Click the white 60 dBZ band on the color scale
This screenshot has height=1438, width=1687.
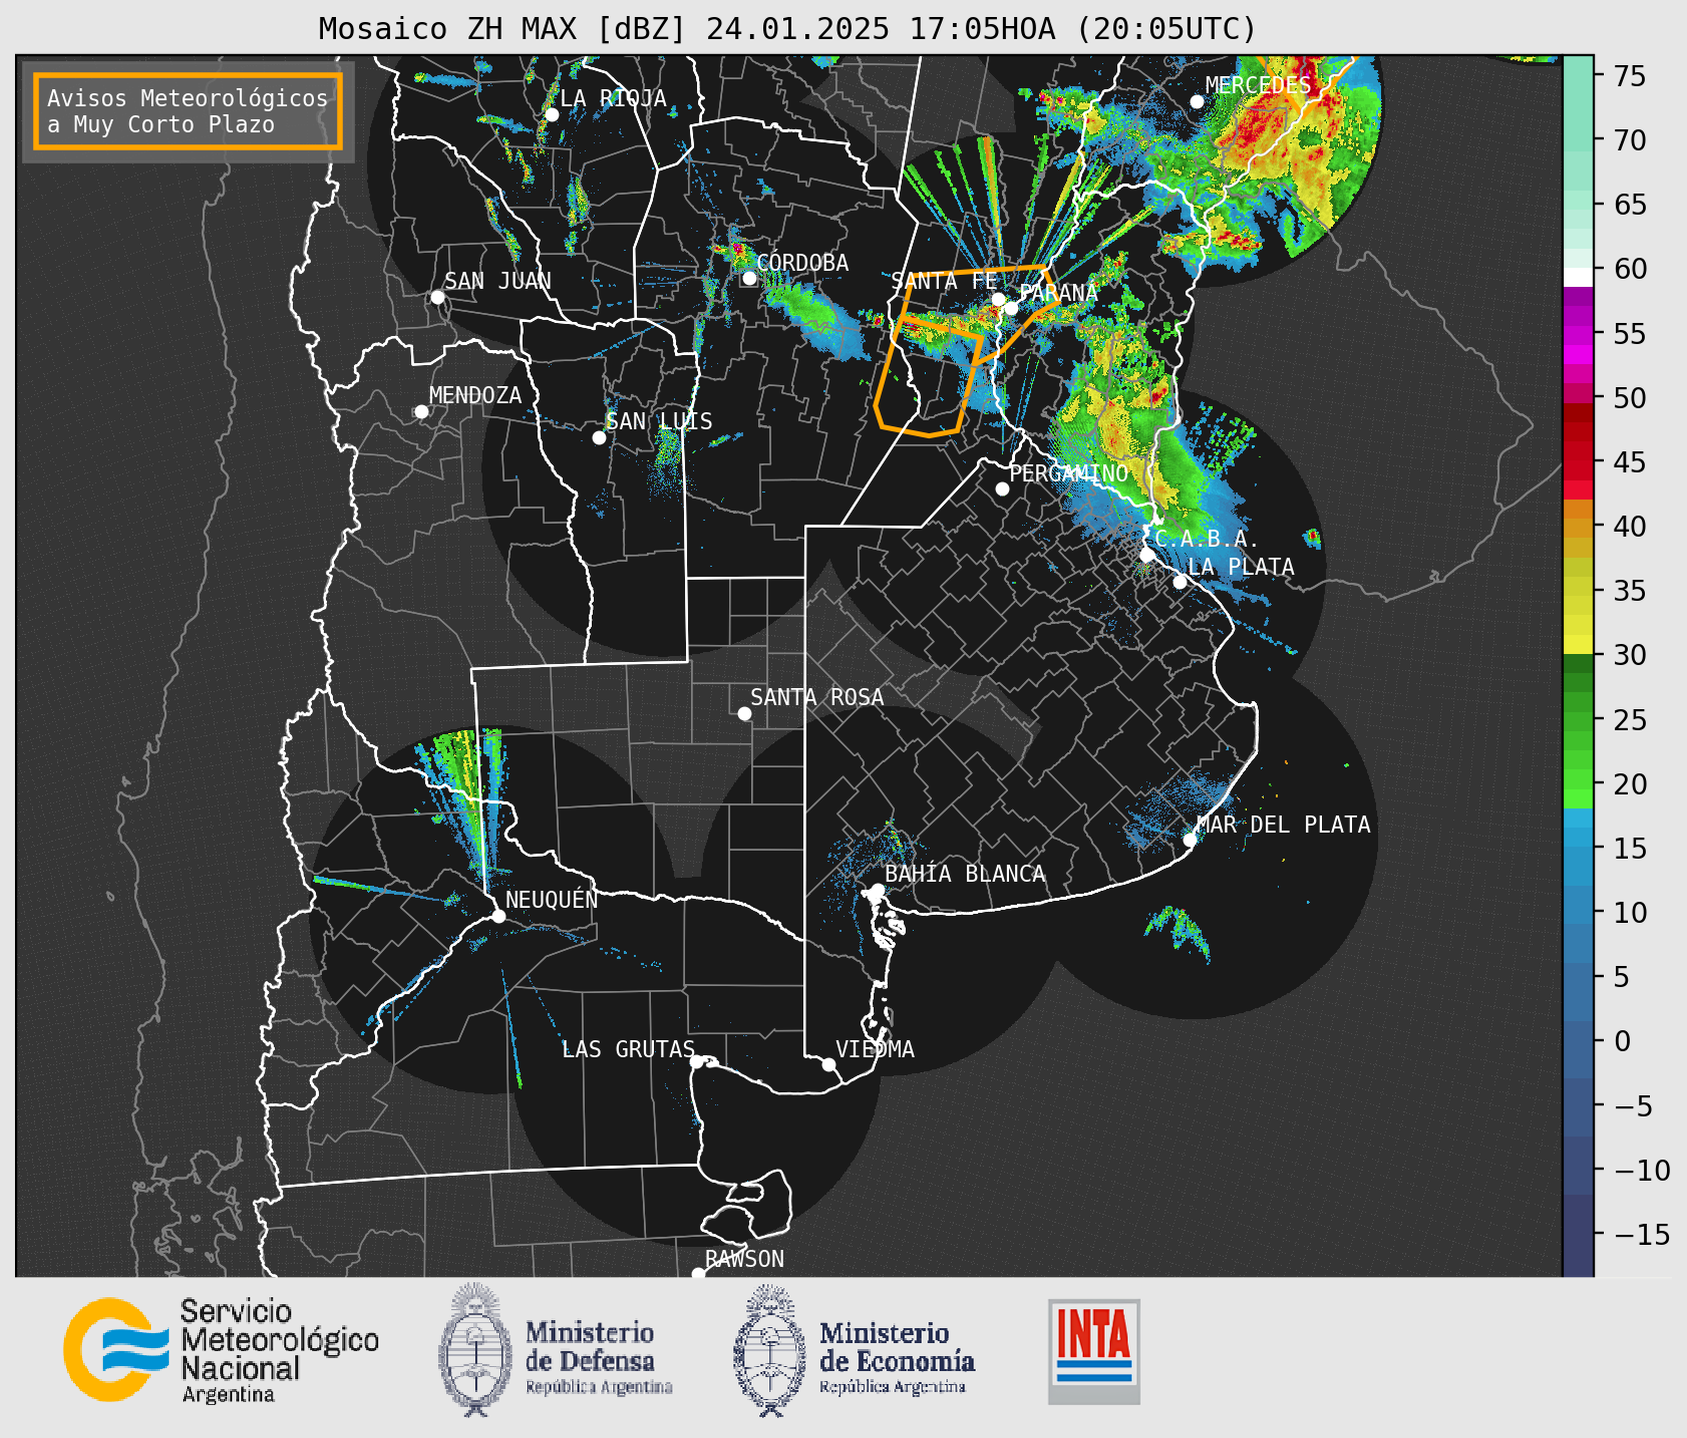click(x=1578, y=277)
